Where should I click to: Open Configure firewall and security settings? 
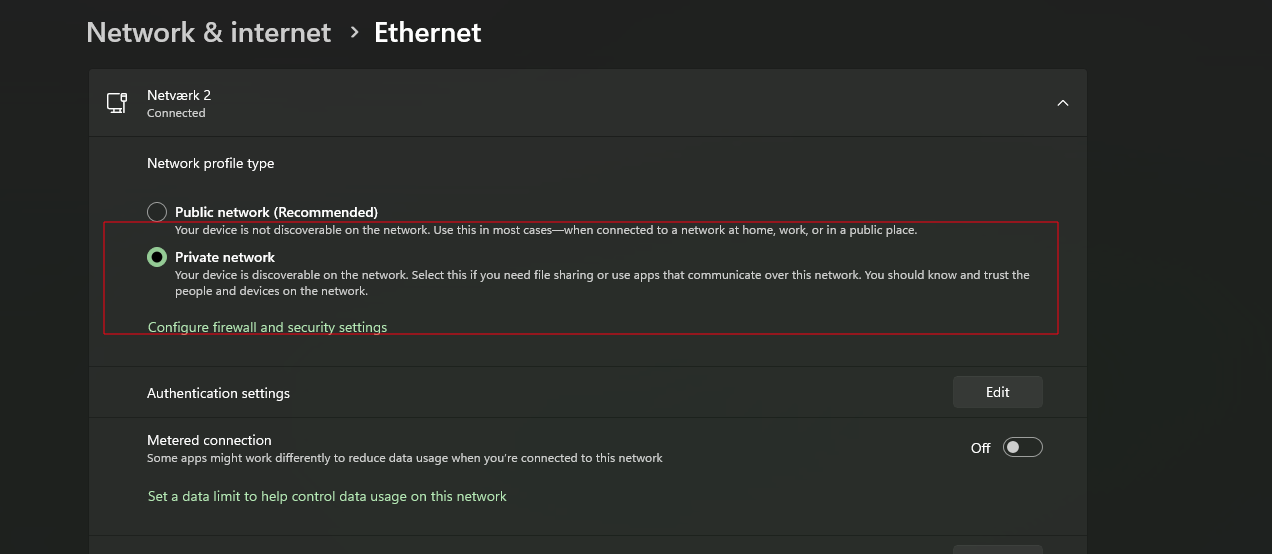267,327
